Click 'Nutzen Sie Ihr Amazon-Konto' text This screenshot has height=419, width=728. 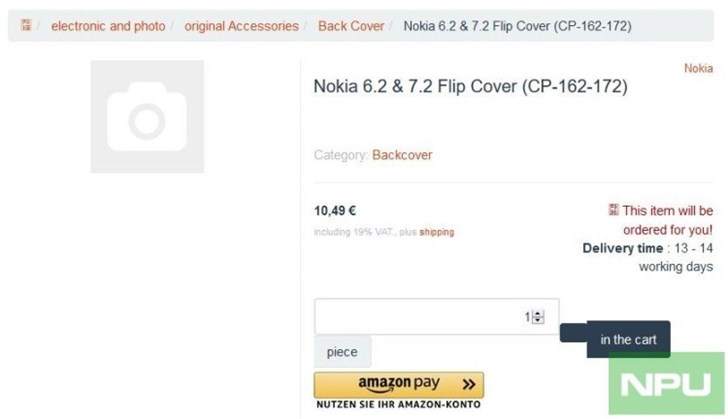coord(398,405)
